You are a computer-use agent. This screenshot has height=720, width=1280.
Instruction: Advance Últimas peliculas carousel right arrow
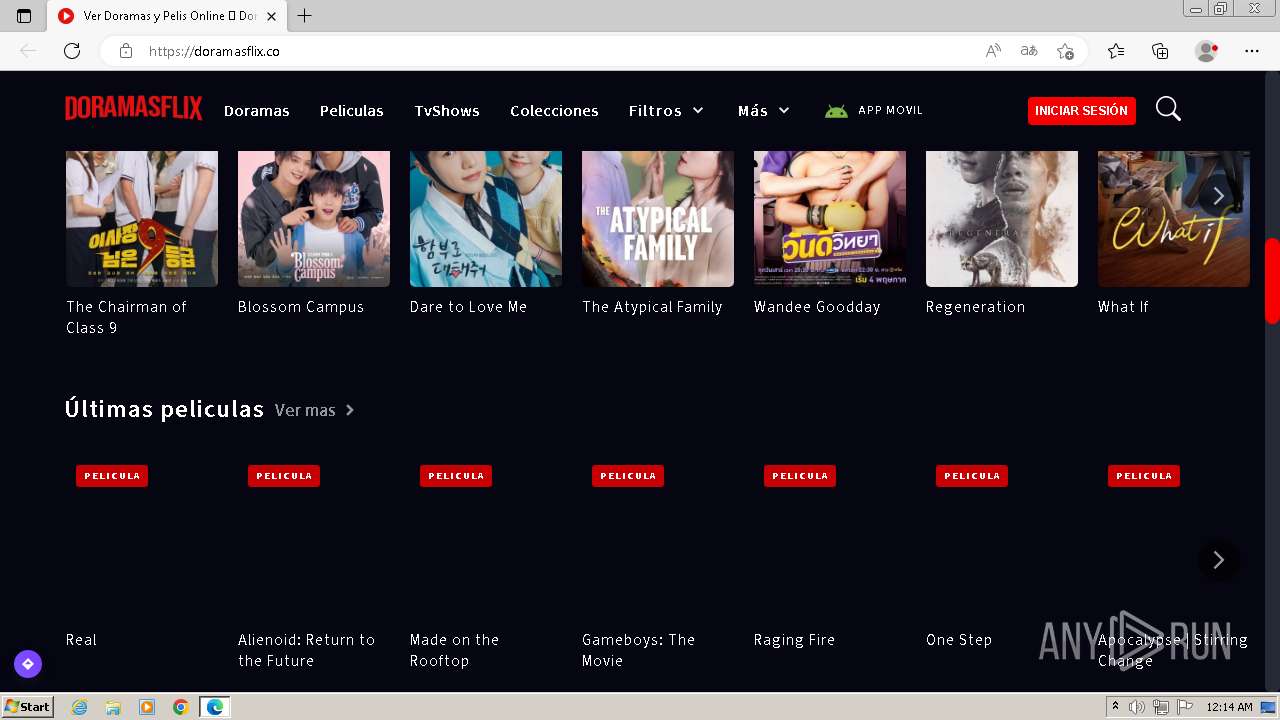(1218, 560)
